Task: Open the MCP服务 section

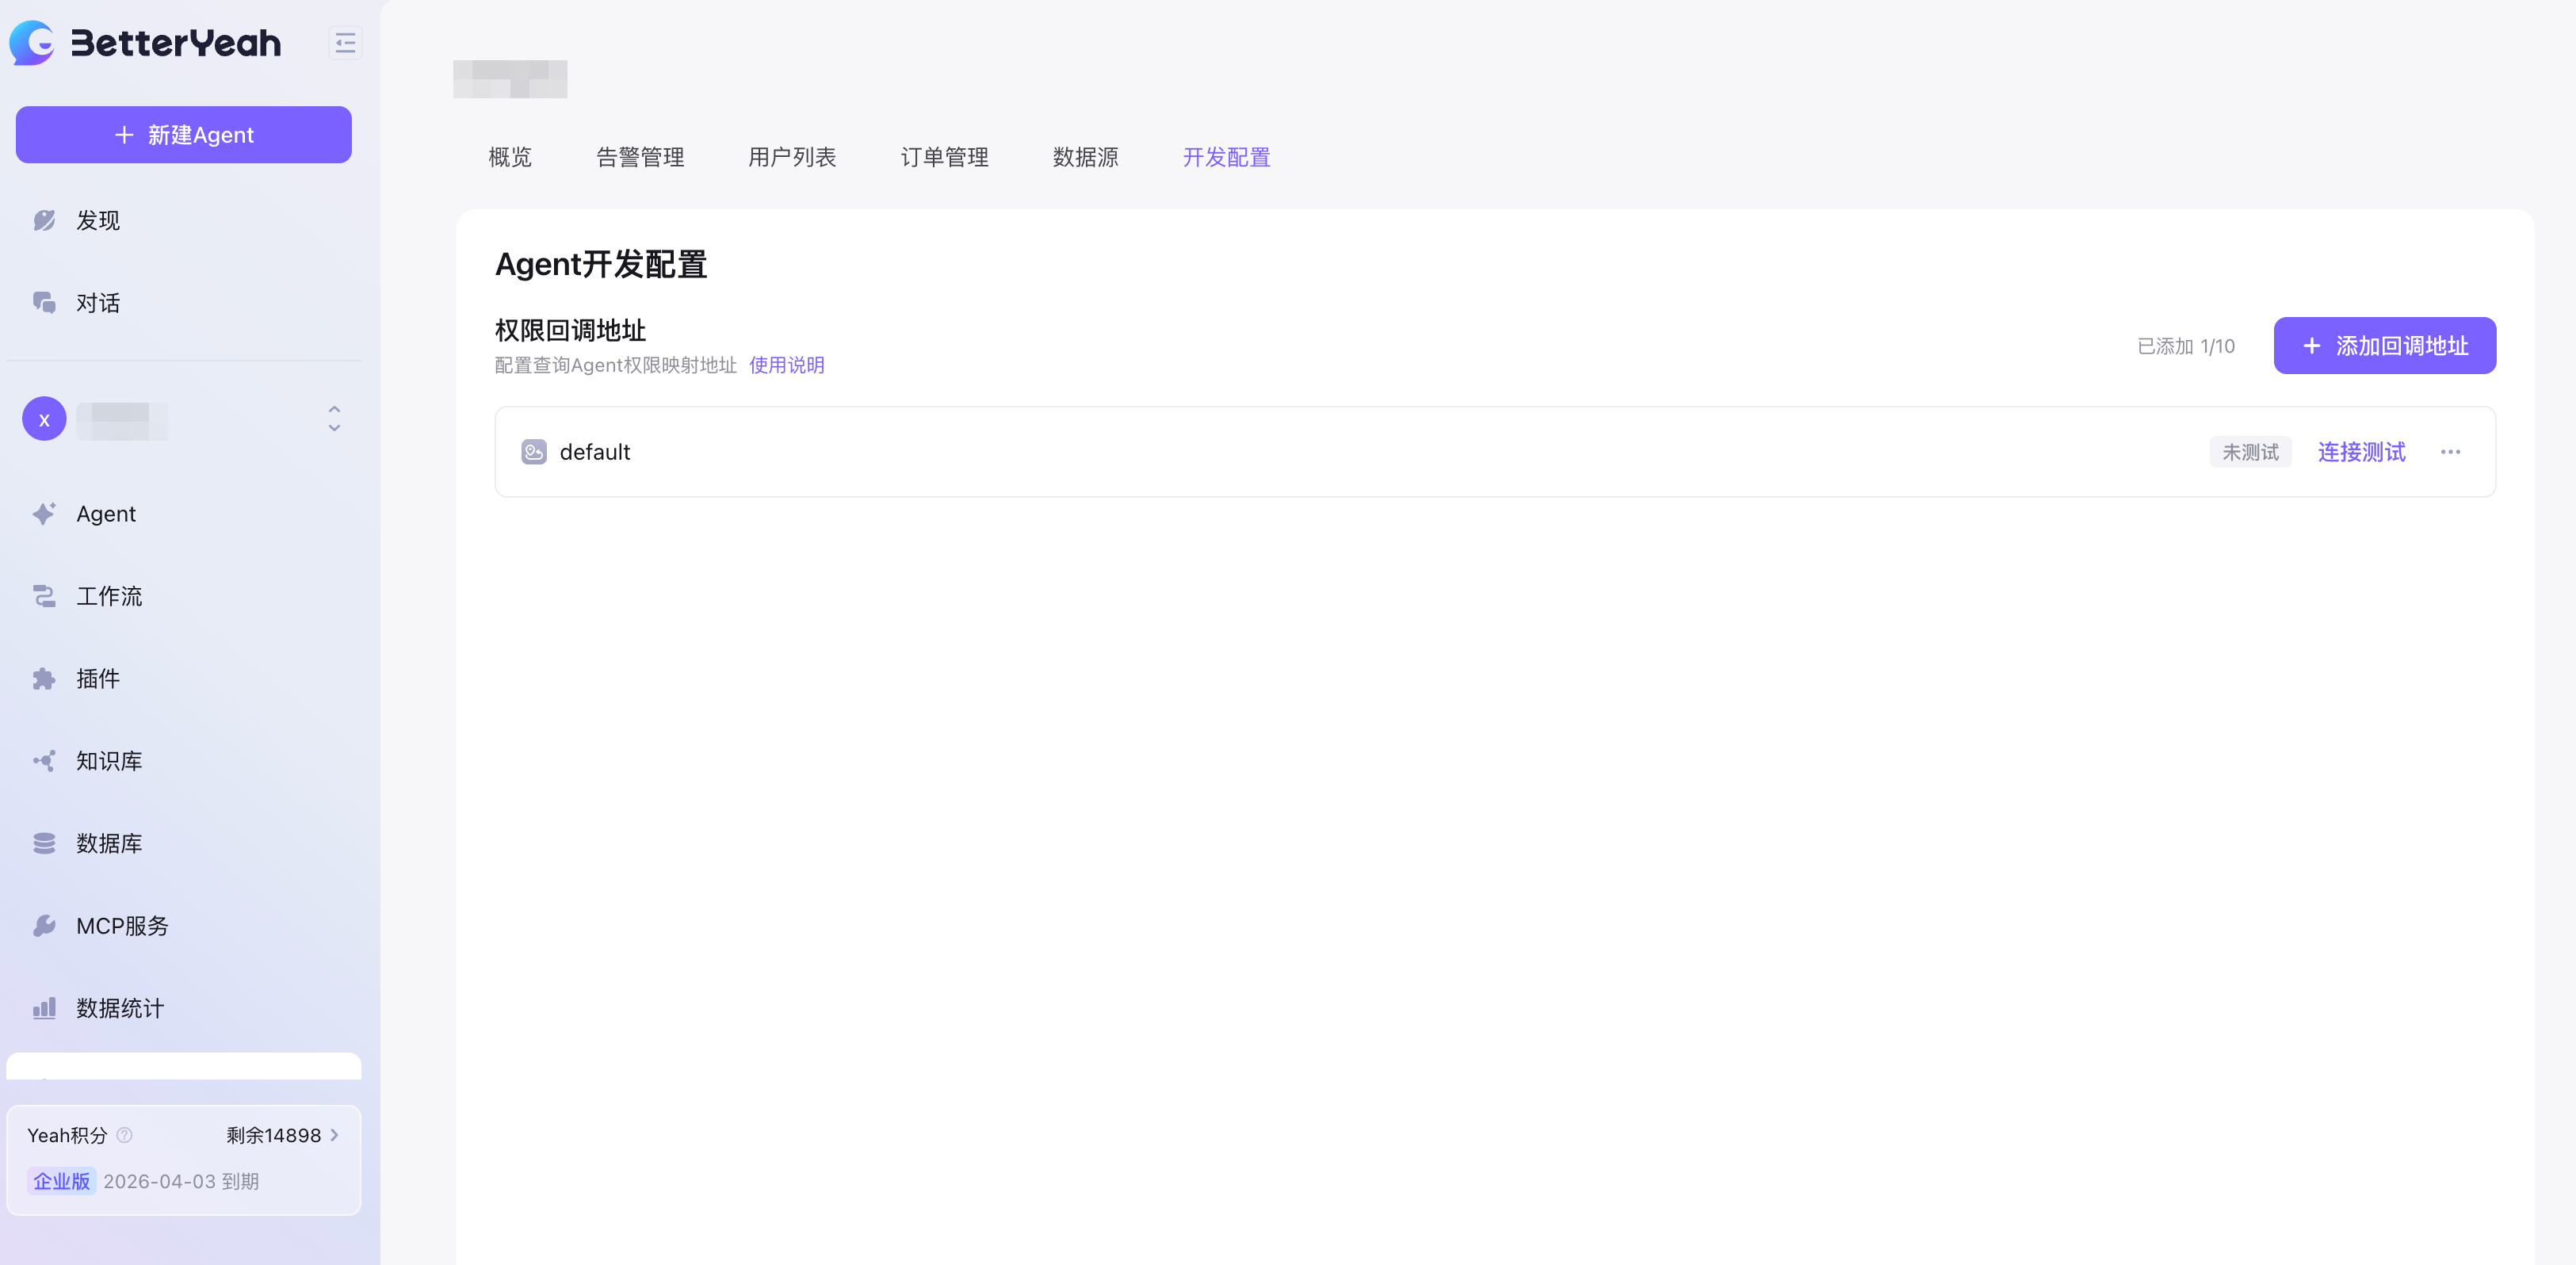Action: coord(122,926)
